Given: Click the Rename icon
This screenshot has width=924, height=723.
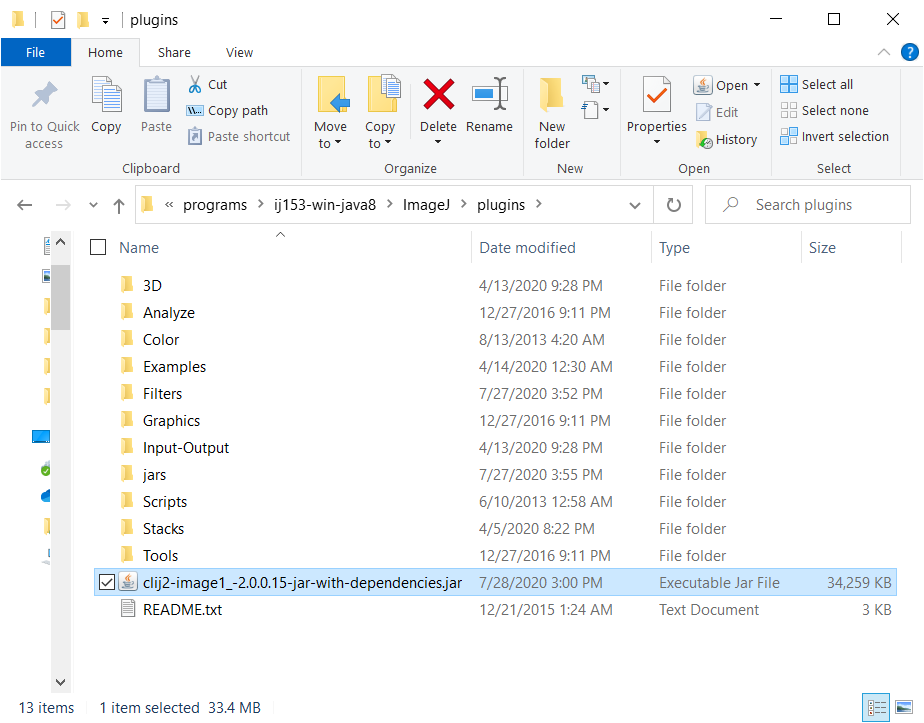Looking at the screenshot, I should coord(489,94).
